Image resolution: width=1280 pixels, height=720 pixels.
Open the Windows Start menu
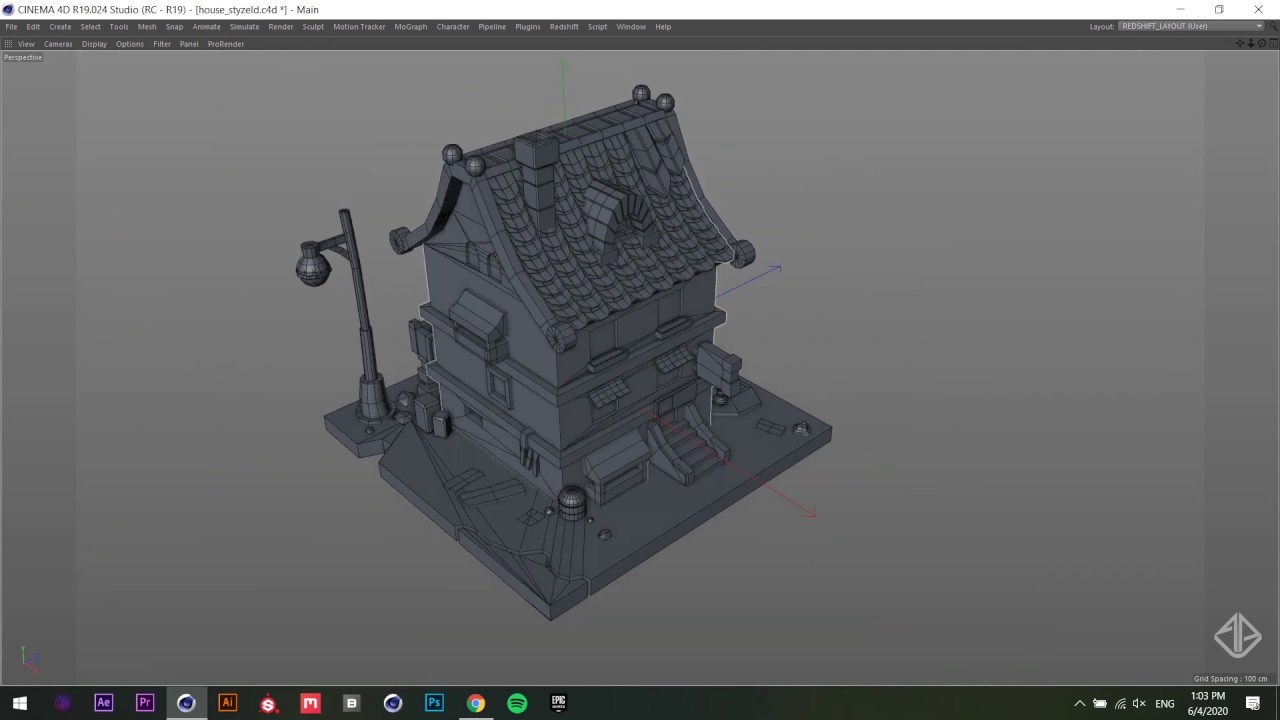(20, 703)
